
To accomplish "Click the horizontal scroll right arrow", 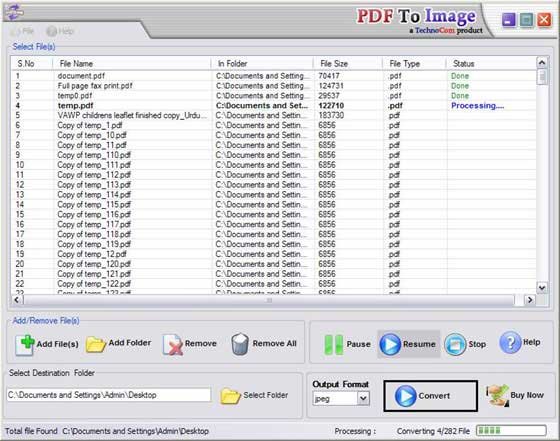I will pyautogui.click(x=530, y=300).
